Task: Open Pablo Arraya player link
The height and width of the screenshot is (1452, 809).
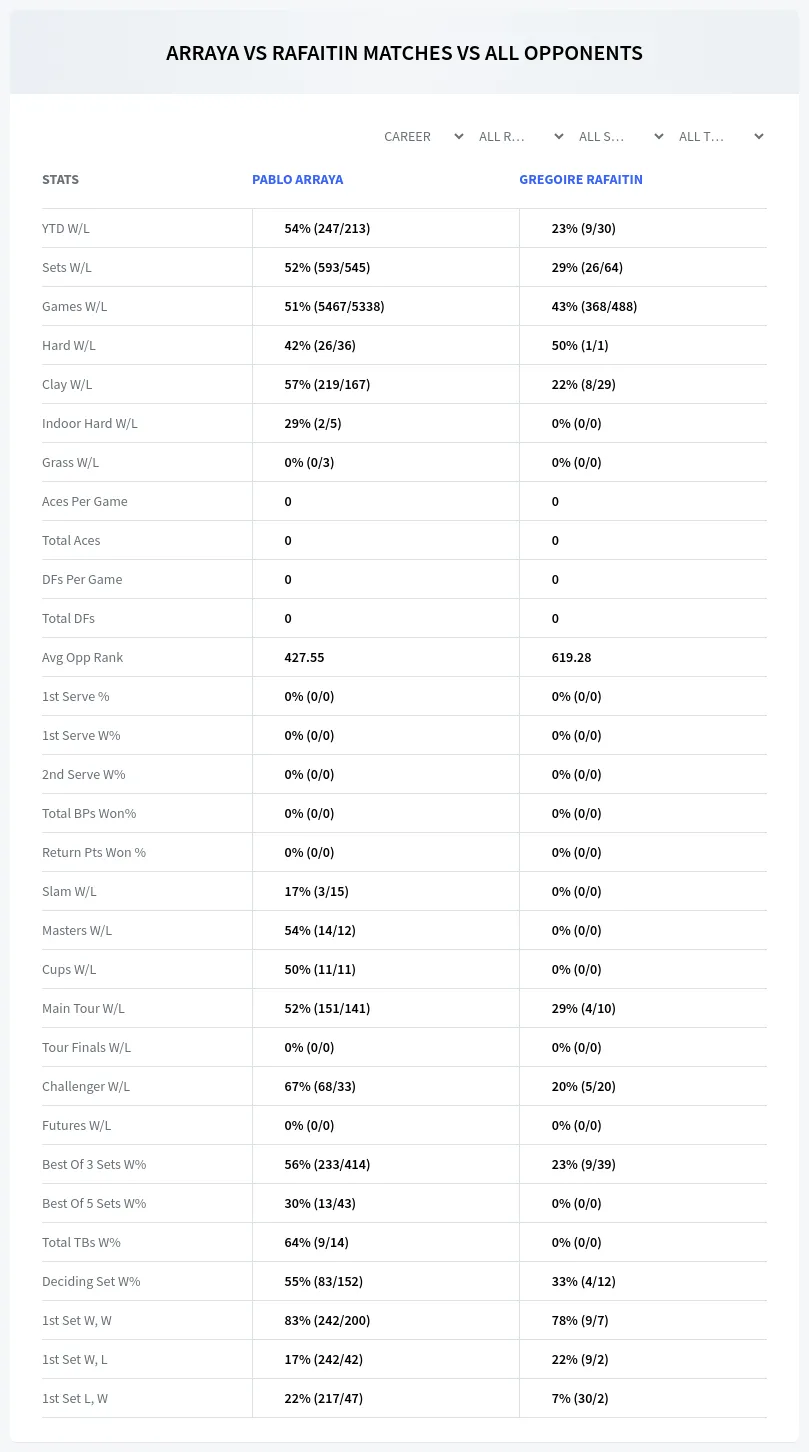Action: point(297,180)
